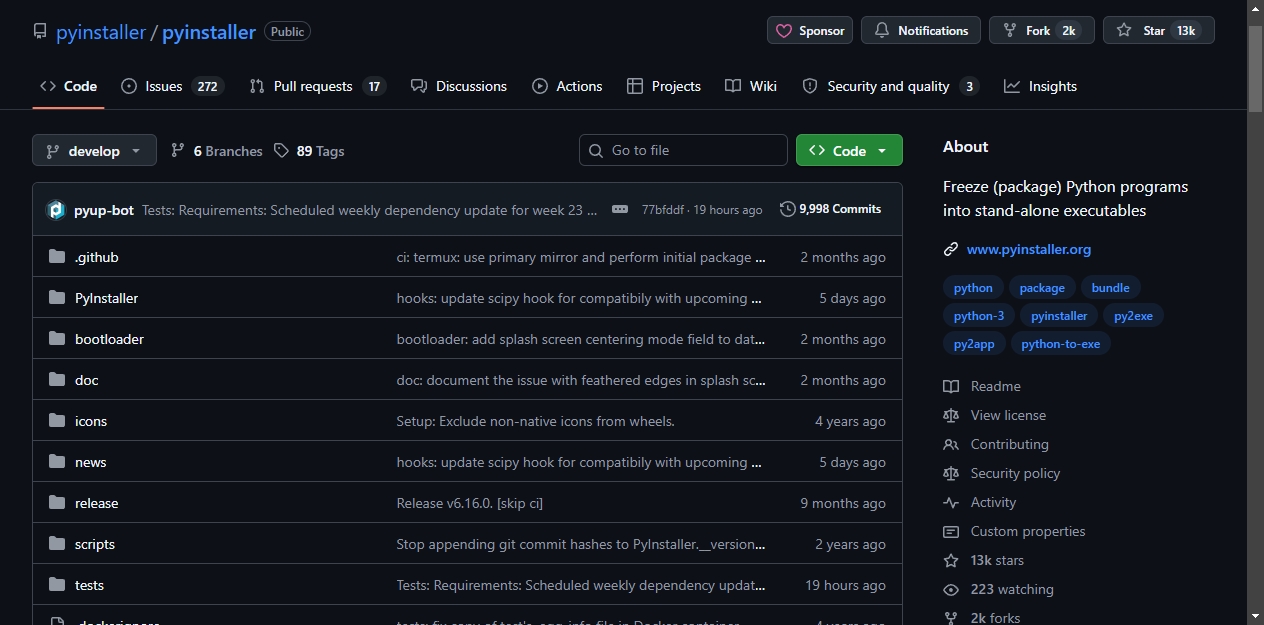
Task: Click the Star 13k button
Action: coord(1159,31)
